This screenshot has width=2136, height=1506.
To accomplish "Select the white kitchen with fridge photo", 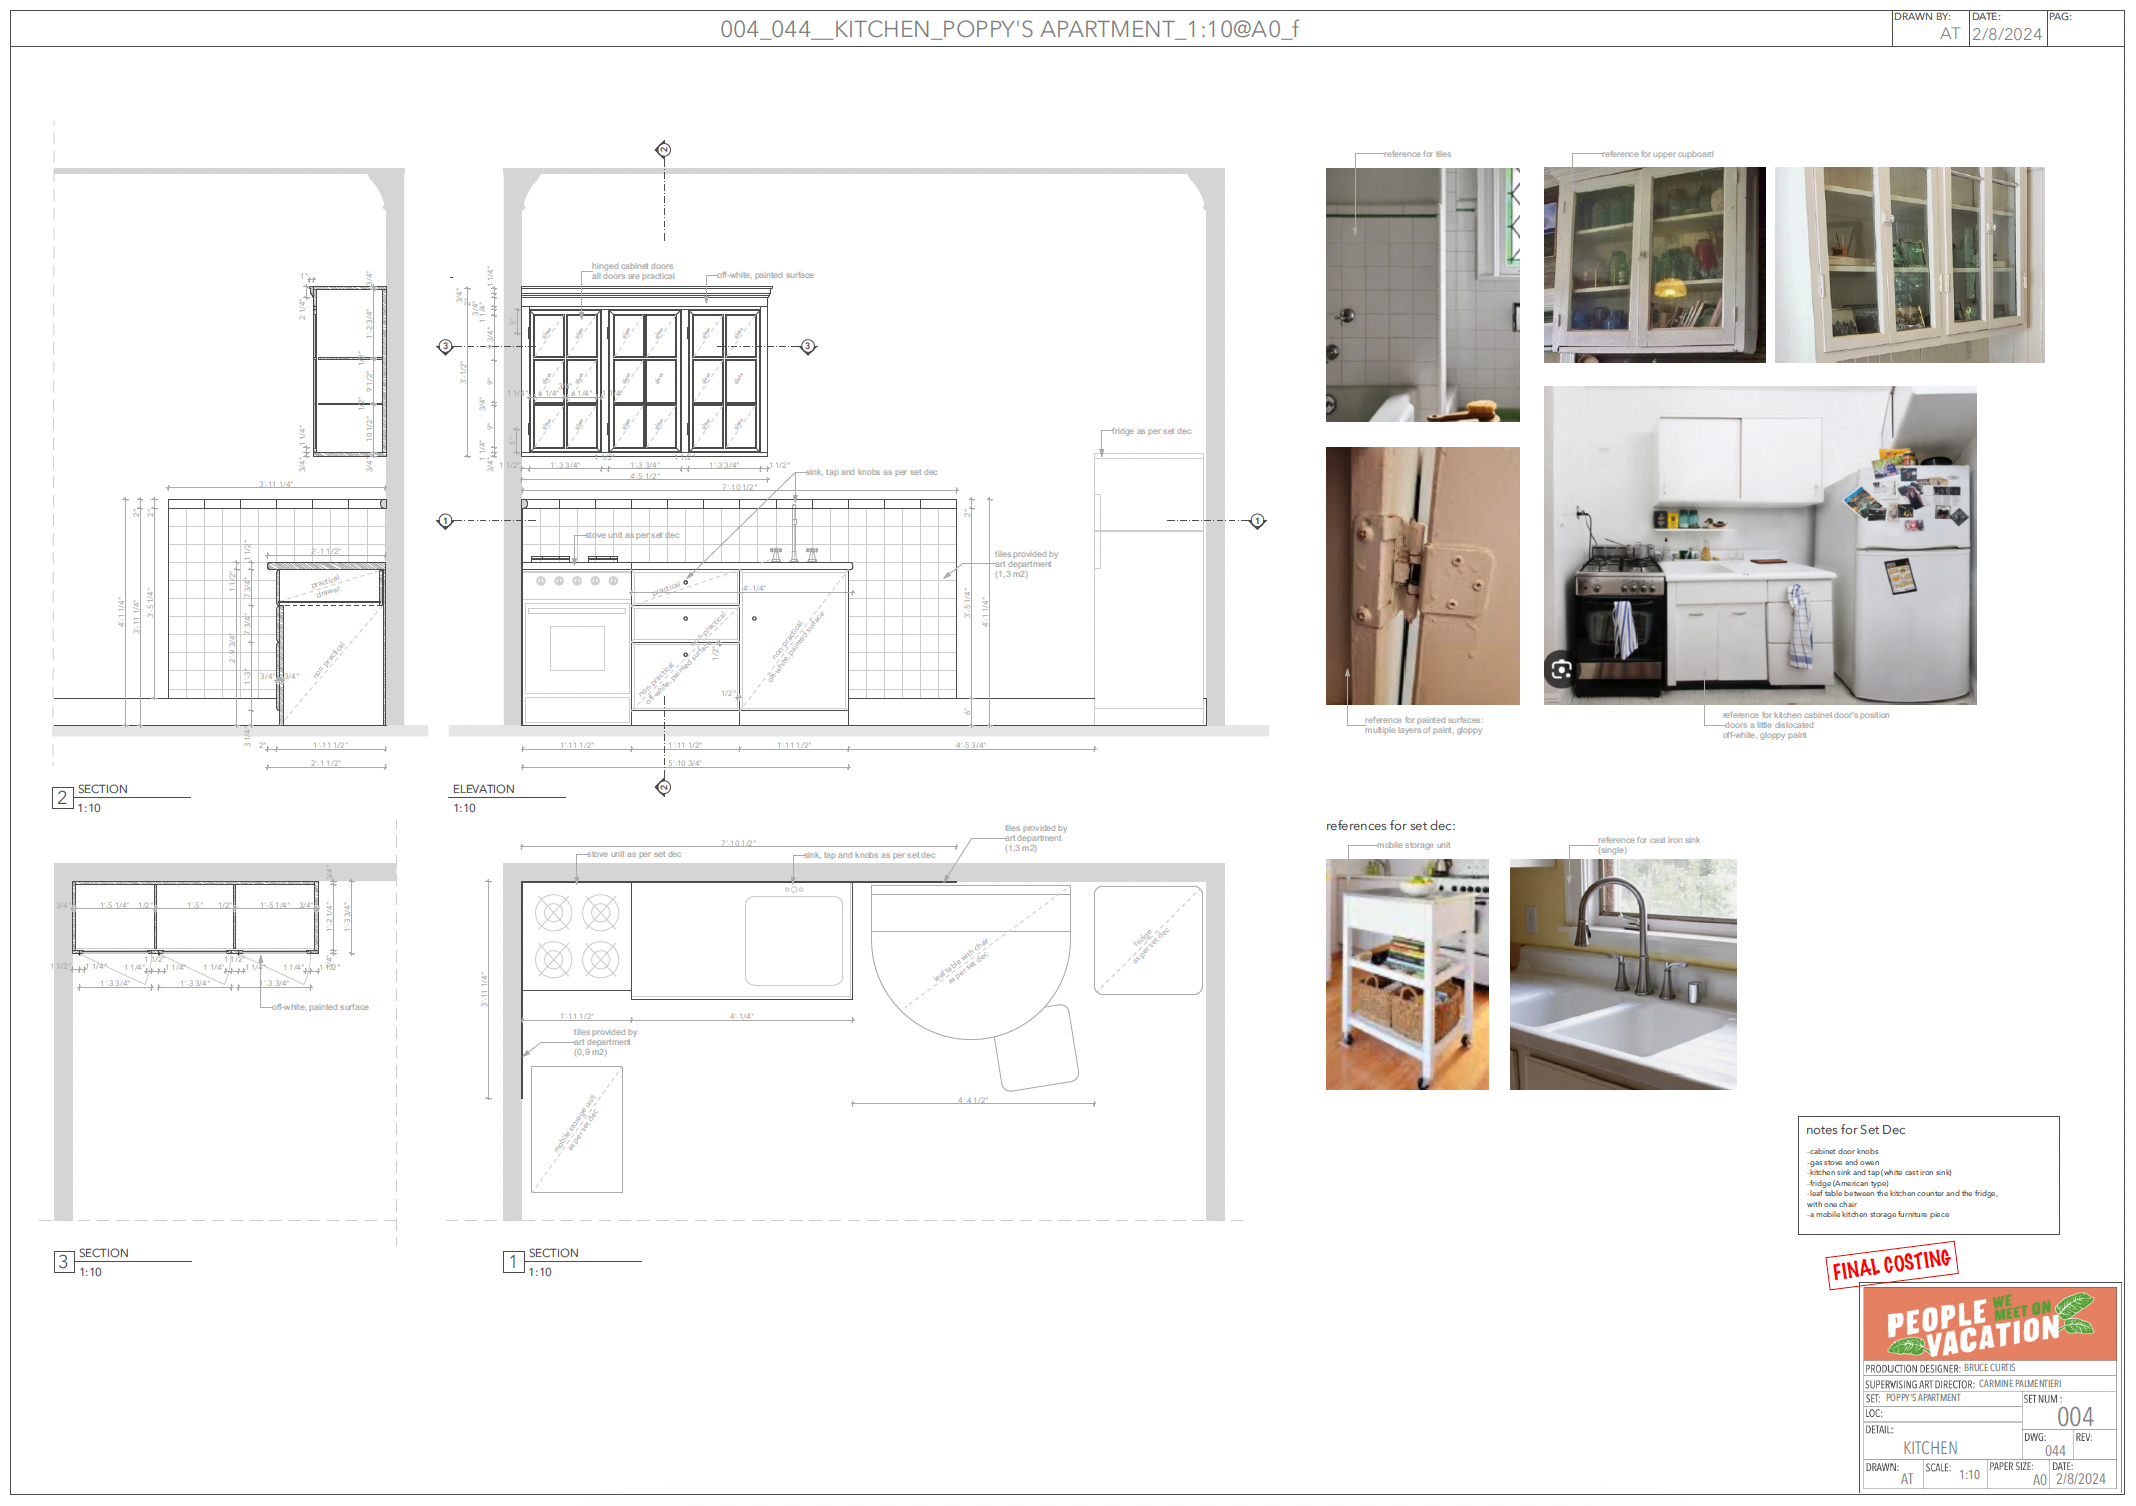I will coord(1759,546).
